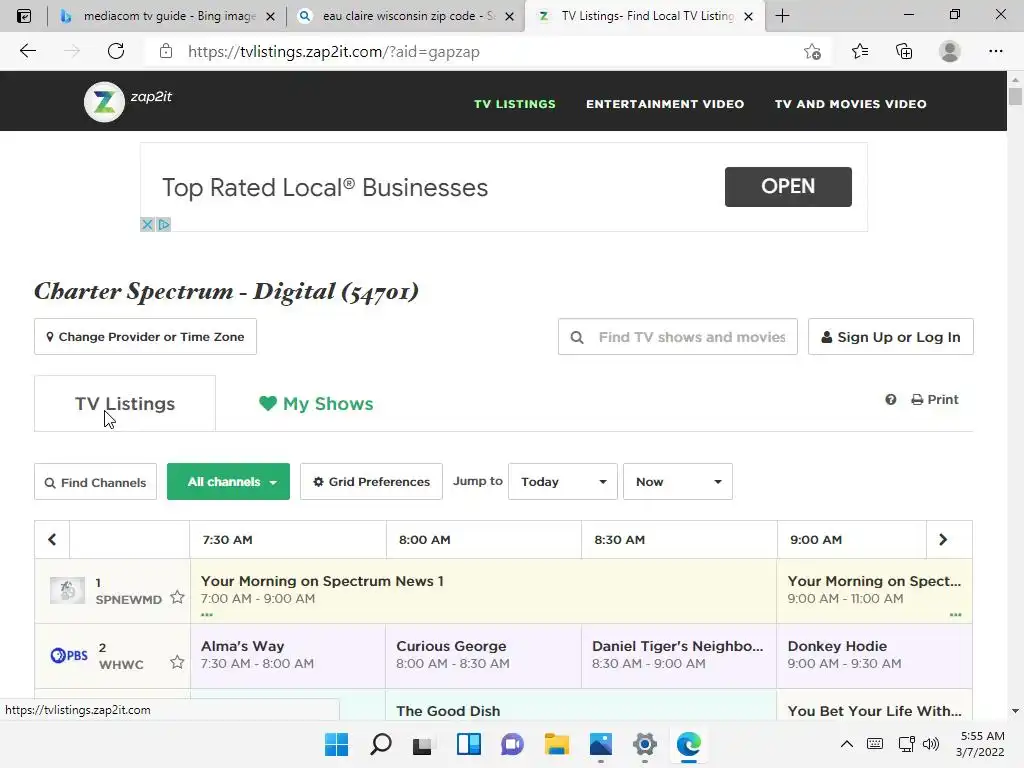Open browser Settings and more menu
1024x768 pixels.
pyautogui.click(x=995, y=51)
